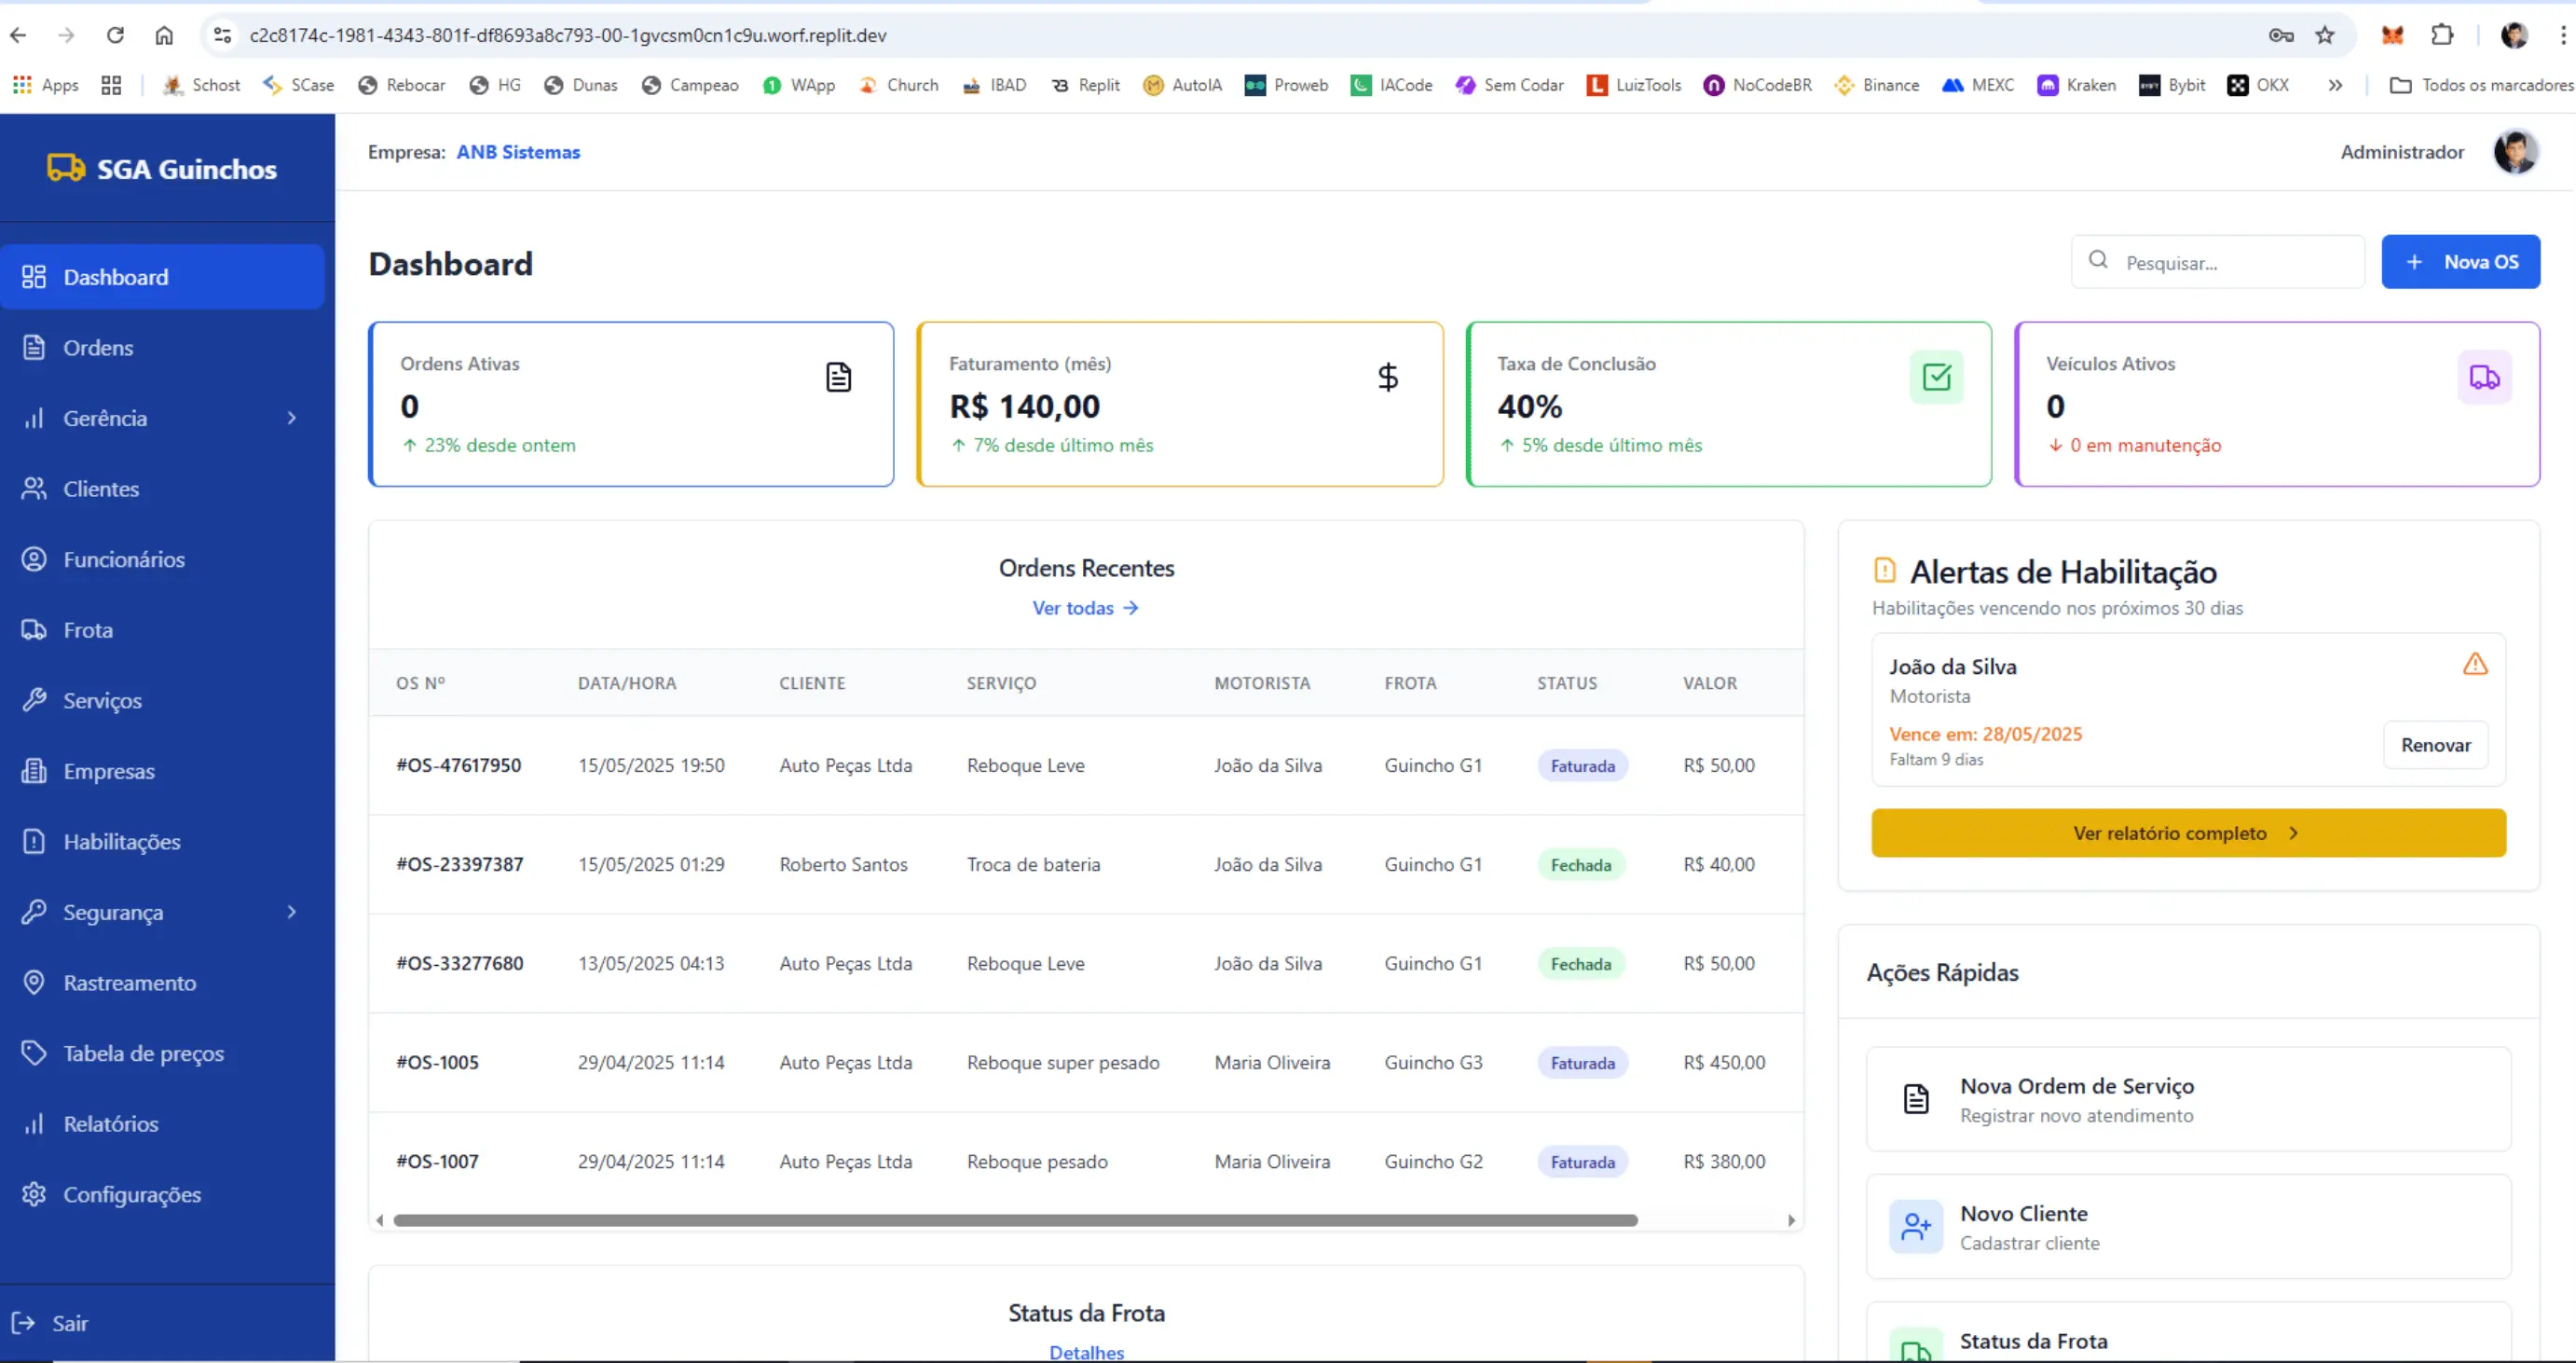The image size is (2576, 1363).
Task: Click the Novo Cliente add-user icon
Action: point(1915,1226)
